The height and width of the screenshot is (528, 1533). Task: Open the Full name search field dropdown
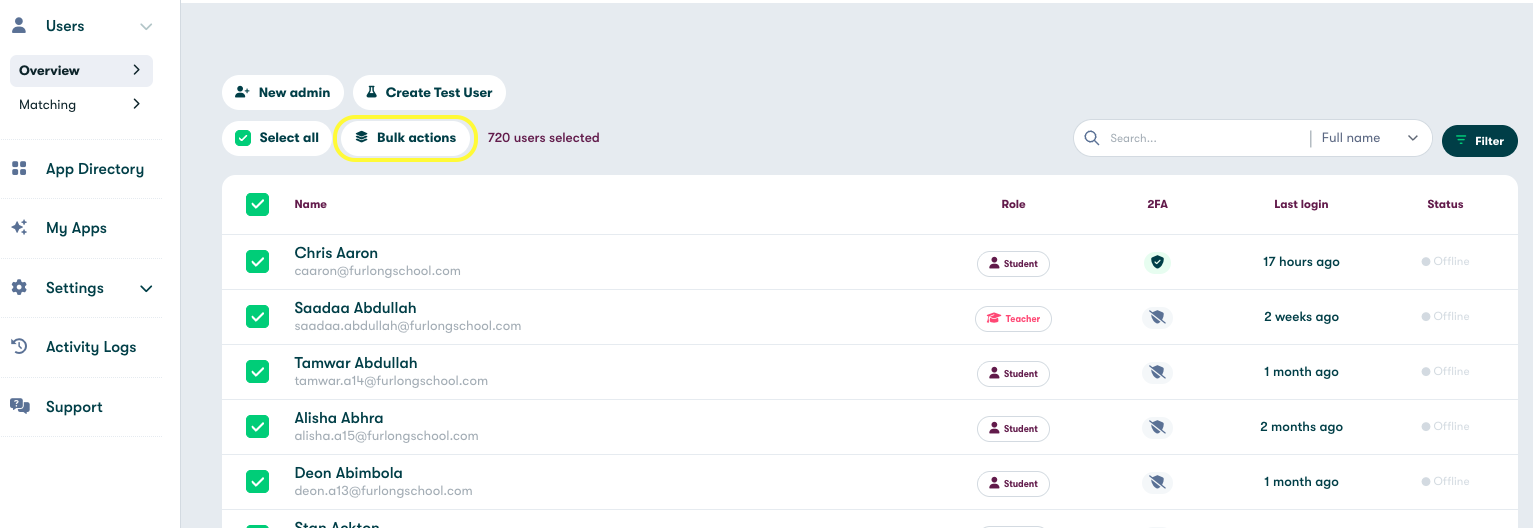[x=1369, y=138]
